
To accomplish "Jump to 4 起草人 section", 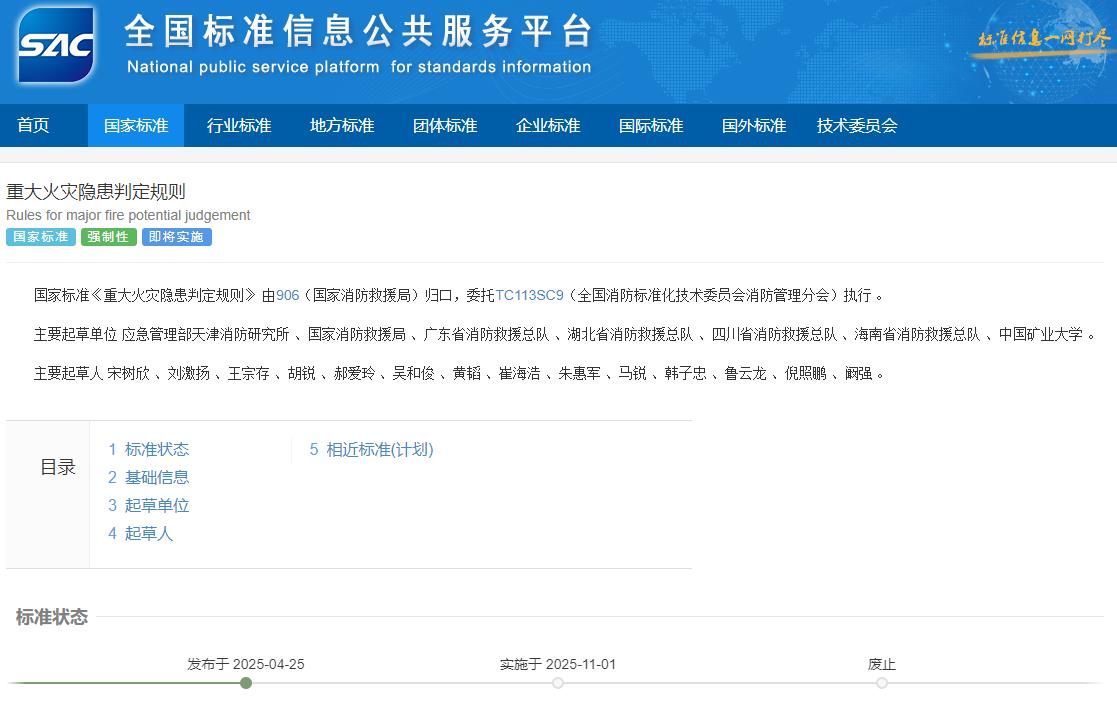I will [141, 533].
